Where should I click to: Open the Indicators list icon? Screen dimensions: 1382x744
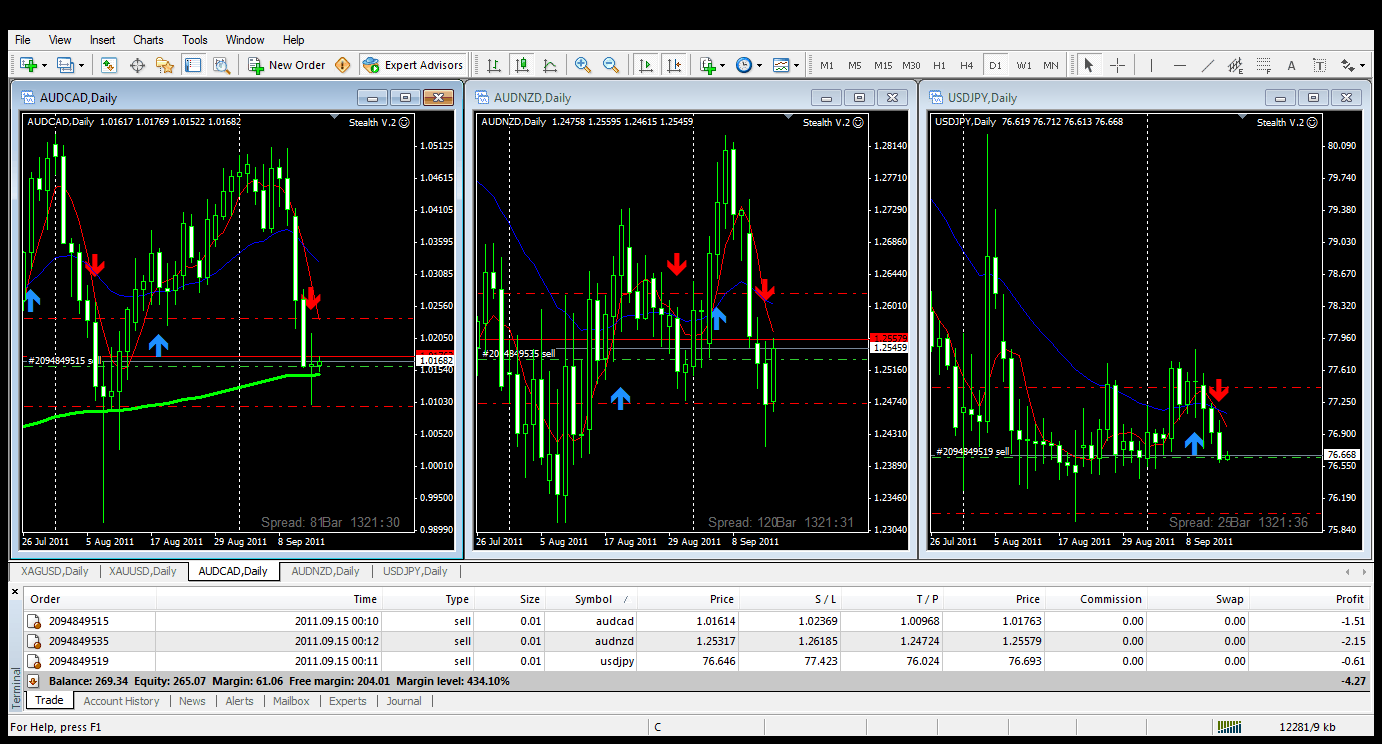tap(708, 65)
